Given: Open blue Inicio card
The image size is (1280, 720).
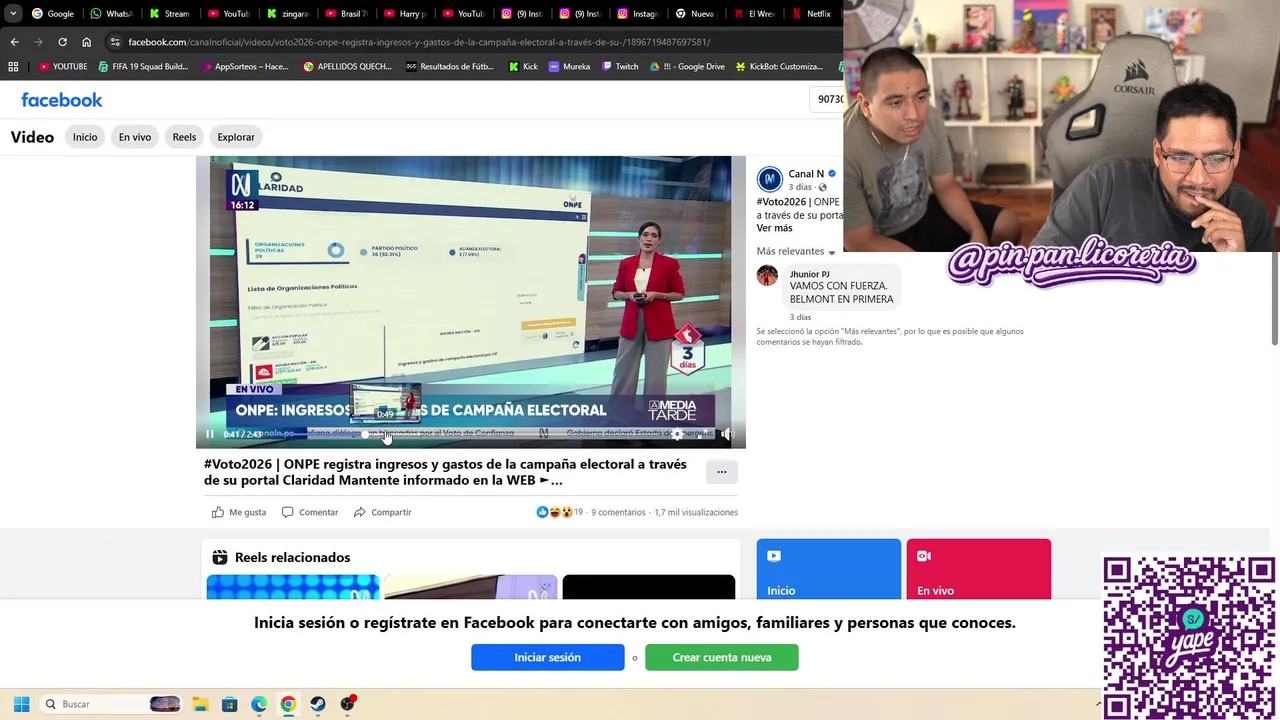Looking at the screenshot, I should tap(829, 569).
